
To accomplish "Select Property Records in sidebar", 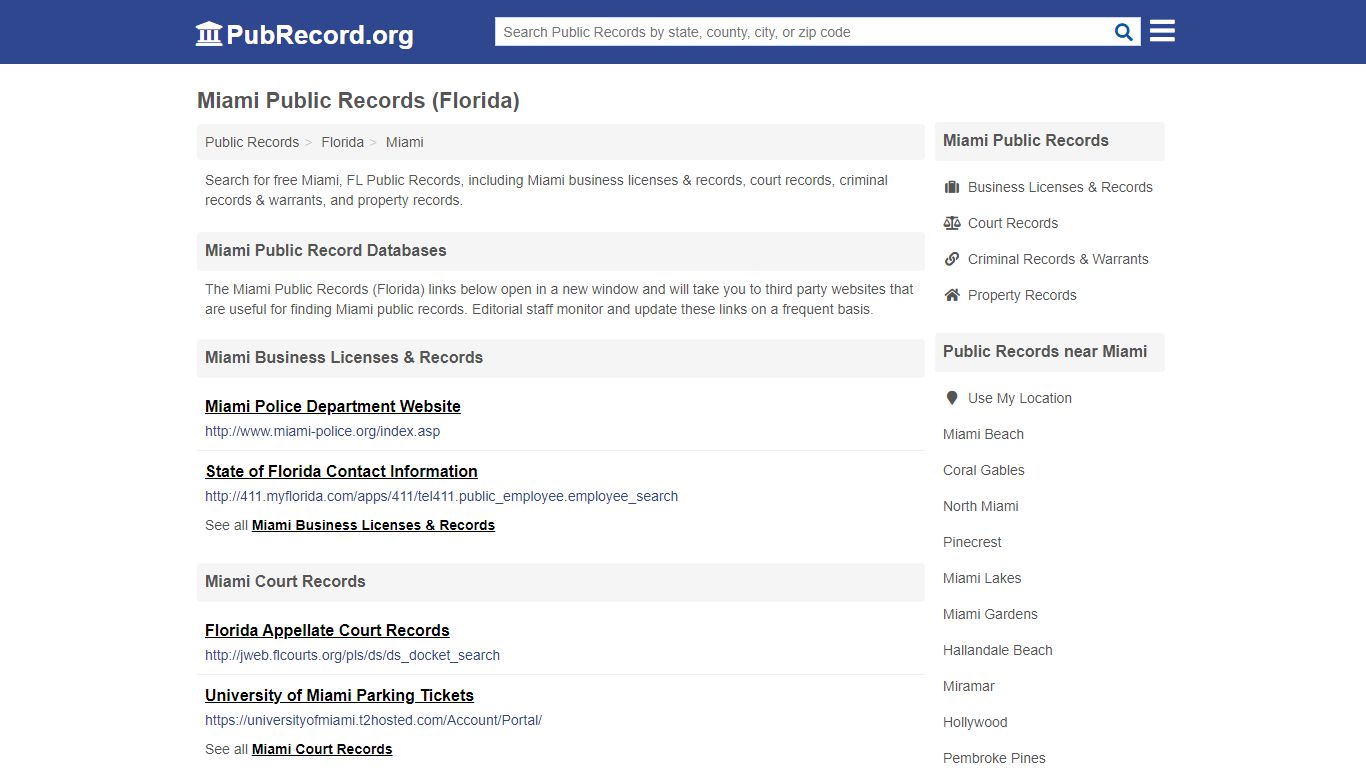I will [x=1022, y=295].
